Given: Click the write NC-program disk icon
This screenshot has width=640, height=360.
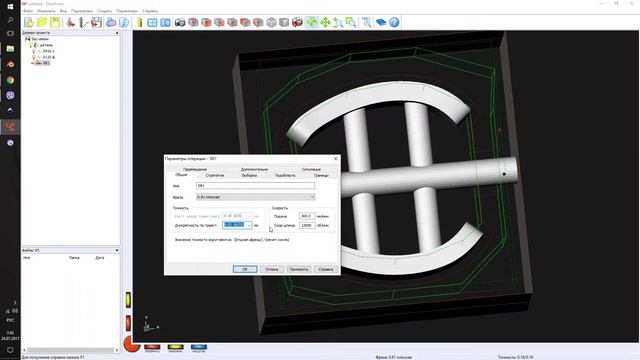Looking at the screenshot, I should coord(97,22).
